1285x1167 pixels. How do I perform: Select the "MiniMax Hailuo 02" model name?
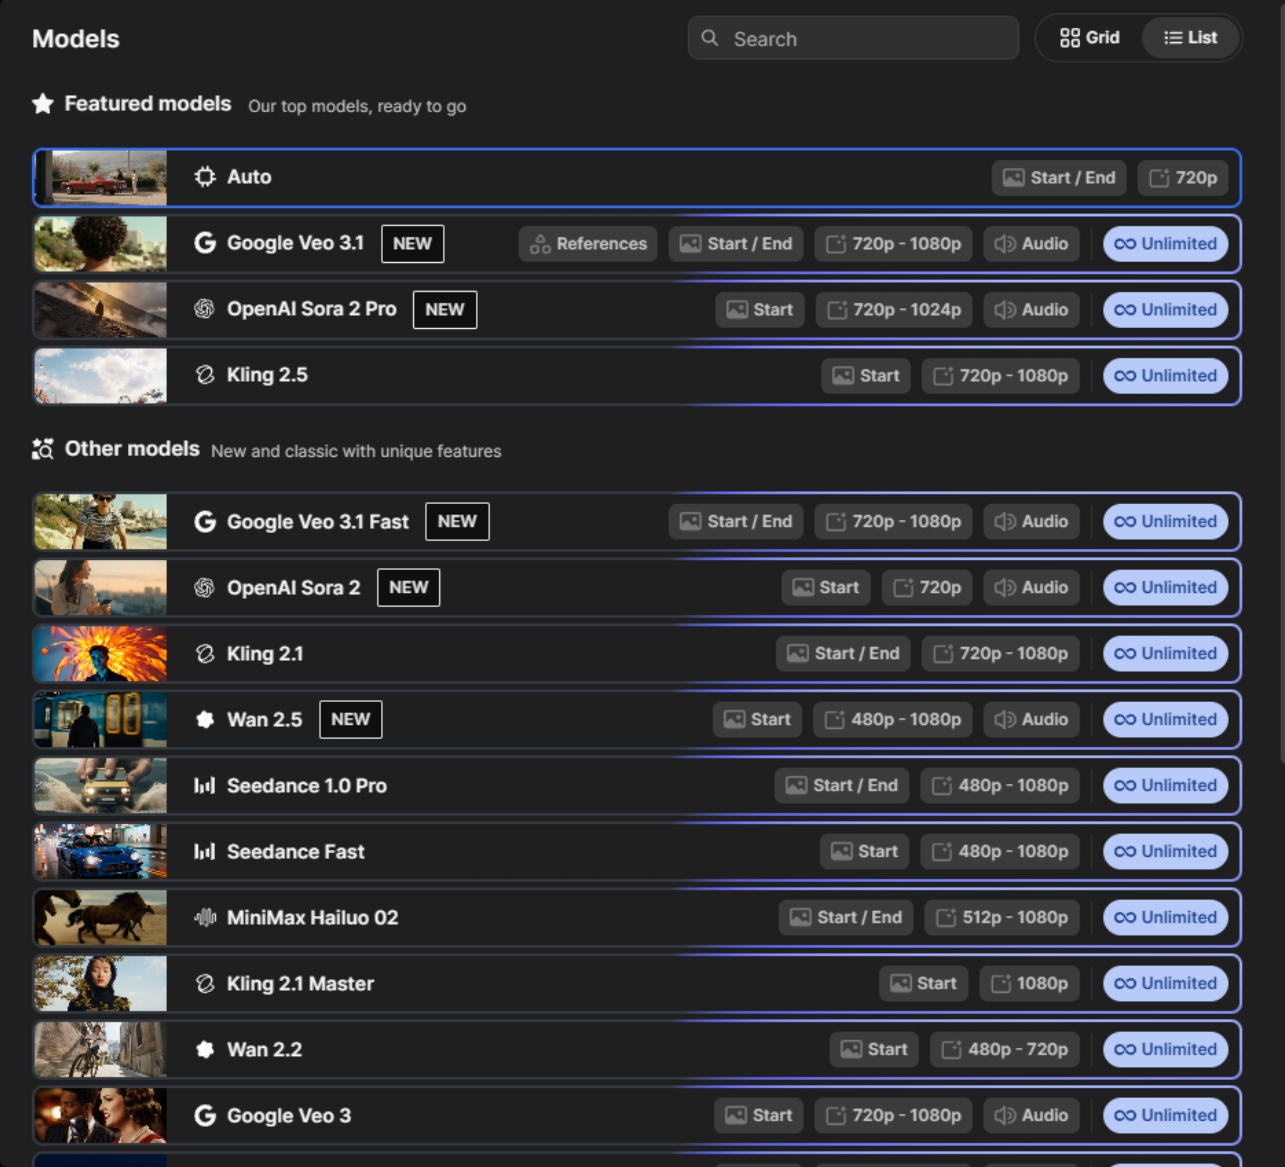click(x=313, y=917)
